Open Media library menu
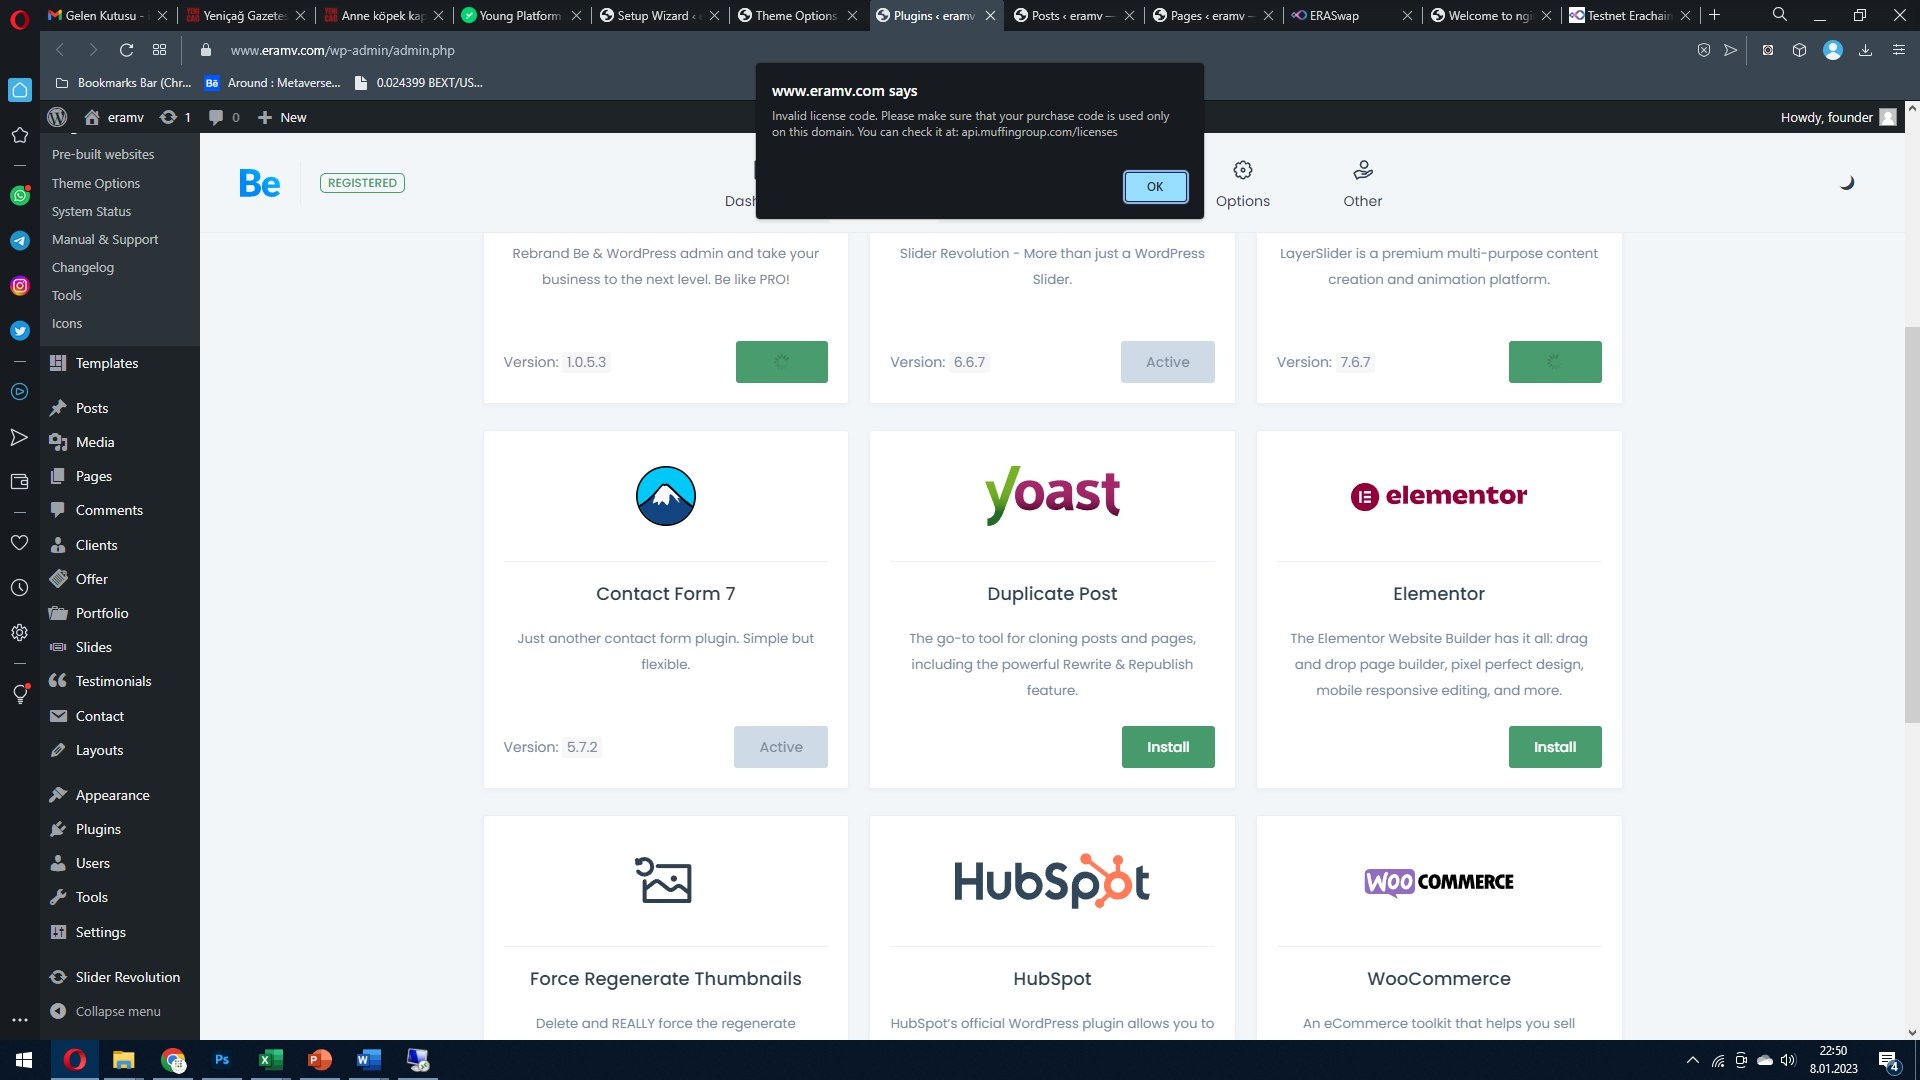 tap(95, 442)
